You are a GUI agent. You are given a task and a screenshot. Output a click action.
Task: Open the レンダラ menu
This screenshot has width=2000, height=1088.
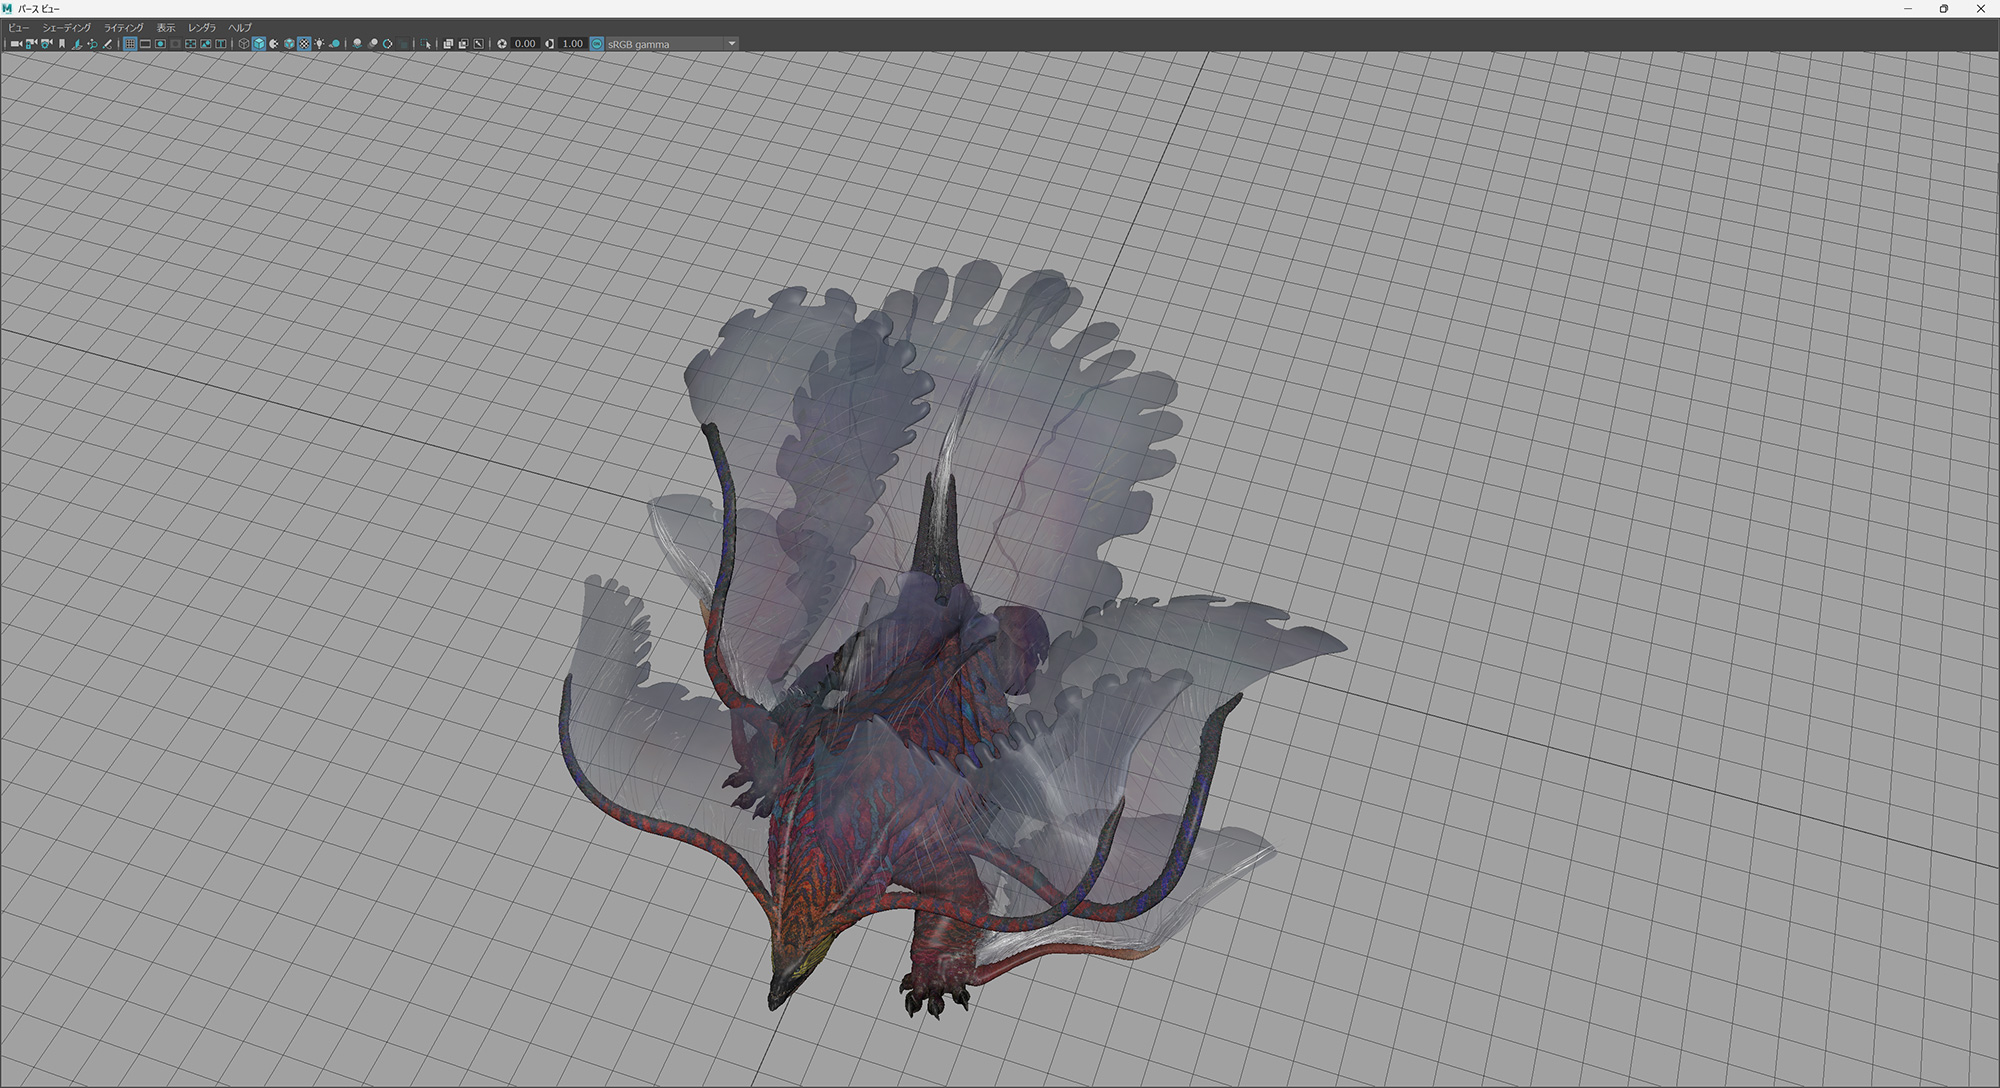[x=201, y=28]
